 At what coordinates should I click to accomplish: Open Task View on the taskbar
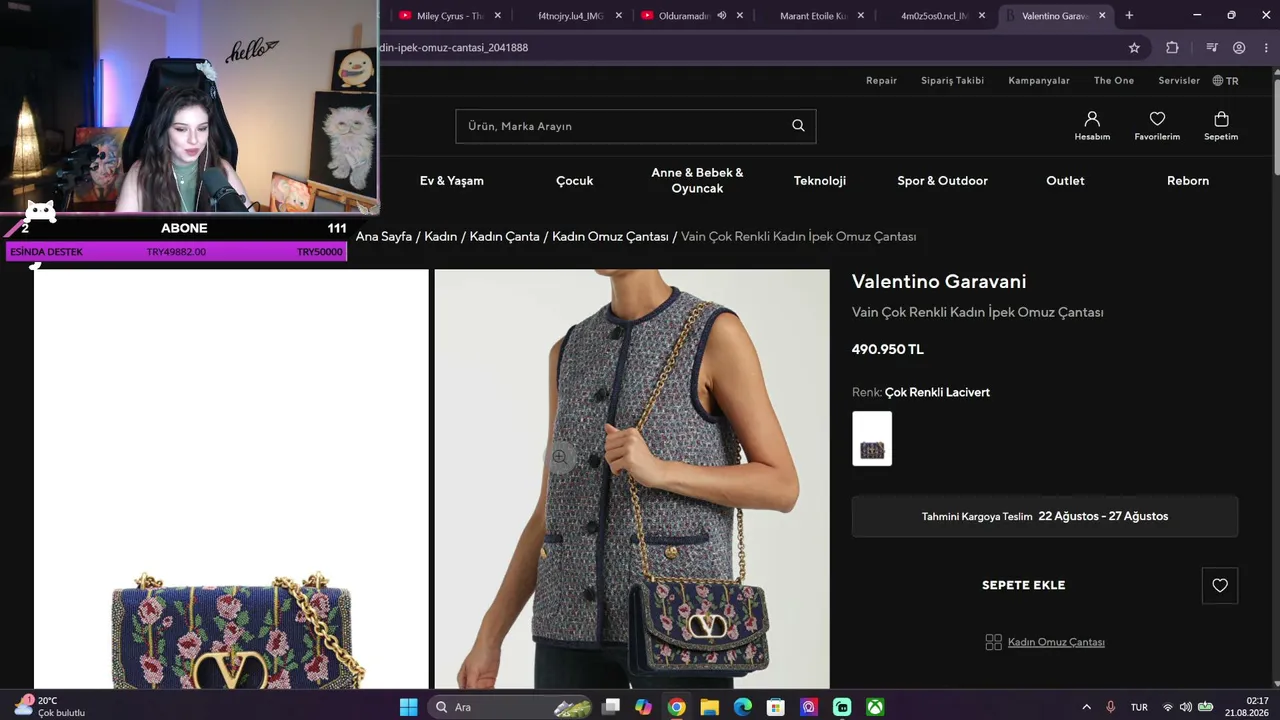[x=610, y=707]
